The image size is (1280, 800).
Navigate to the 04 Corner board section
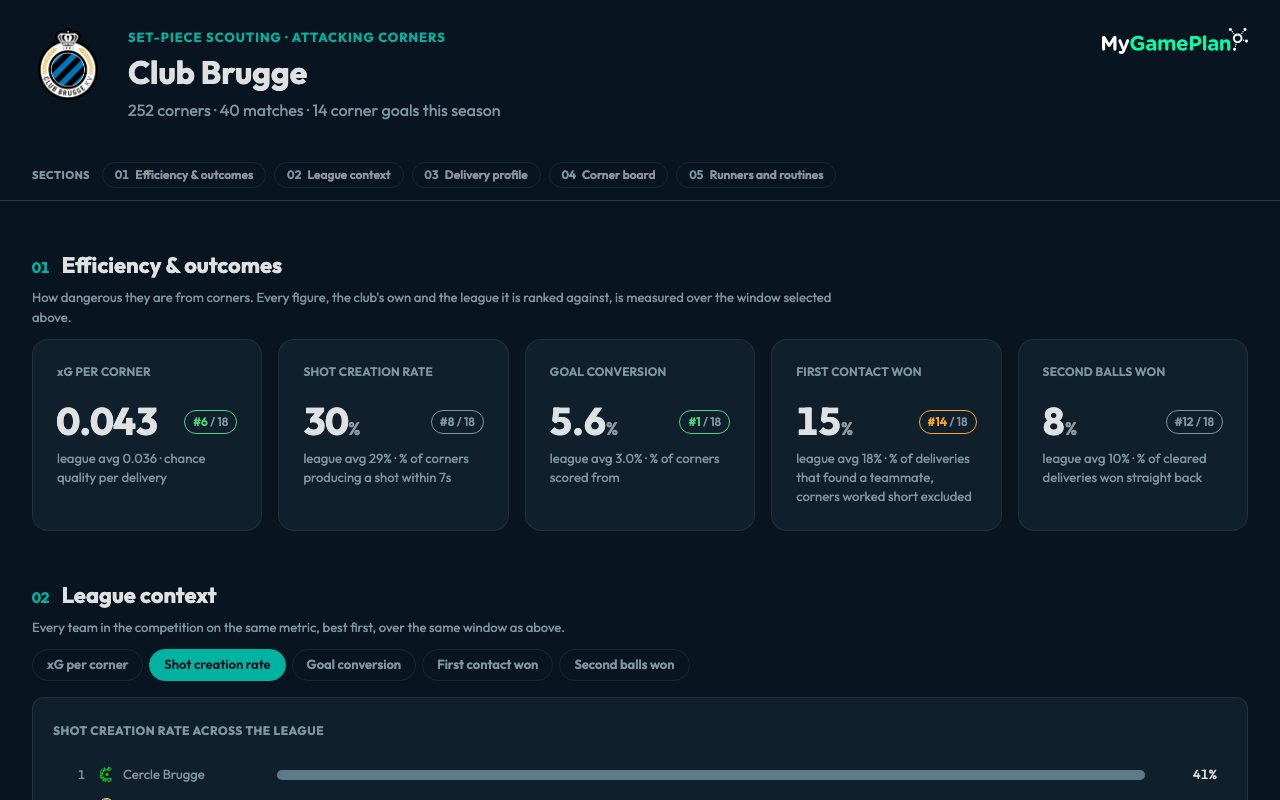tap(608, 175)
